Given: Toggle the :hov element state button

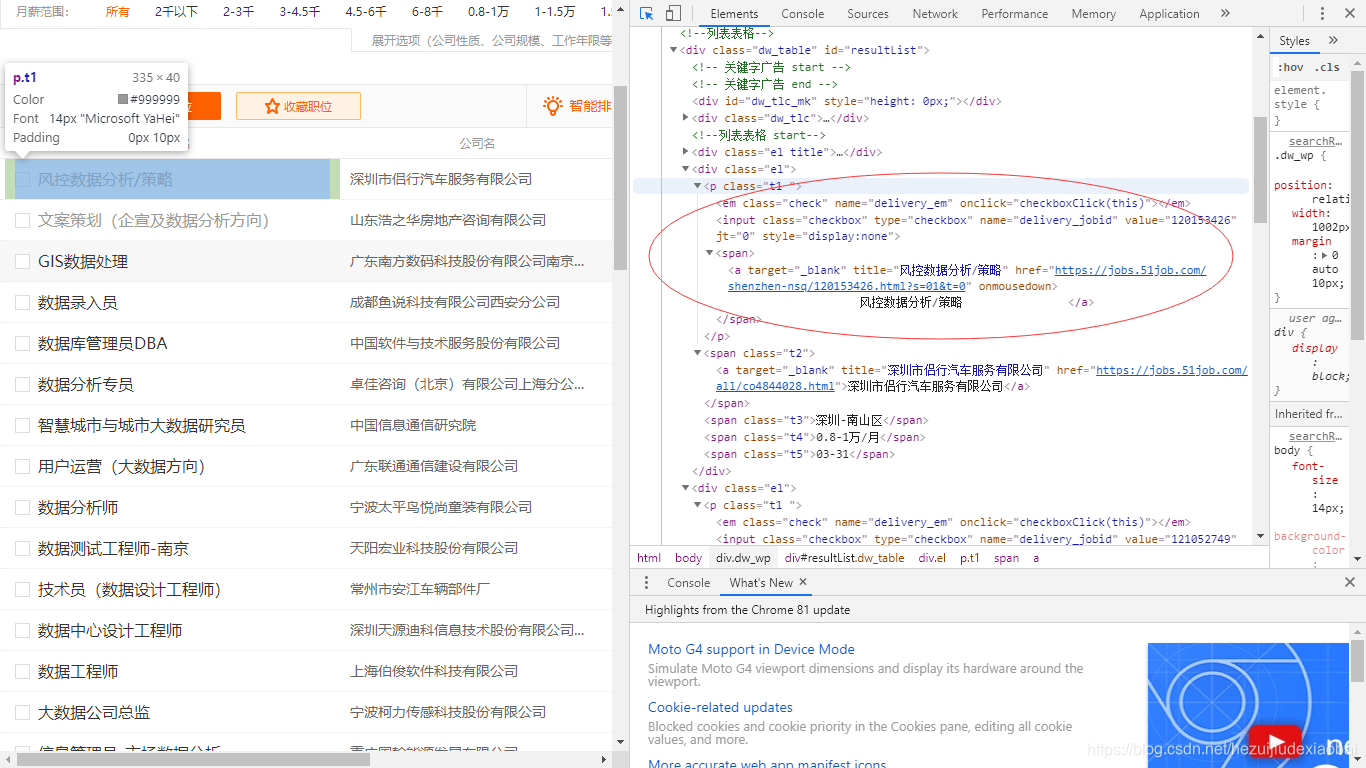Looking at the screenshot, I should tap(1291, 68).
